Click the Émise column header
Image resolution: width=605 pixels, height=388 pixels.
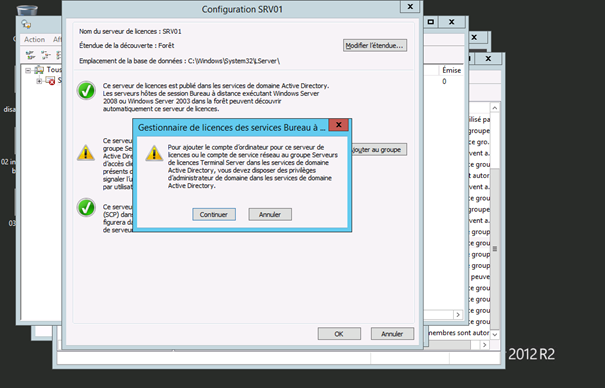click(451, 70)
